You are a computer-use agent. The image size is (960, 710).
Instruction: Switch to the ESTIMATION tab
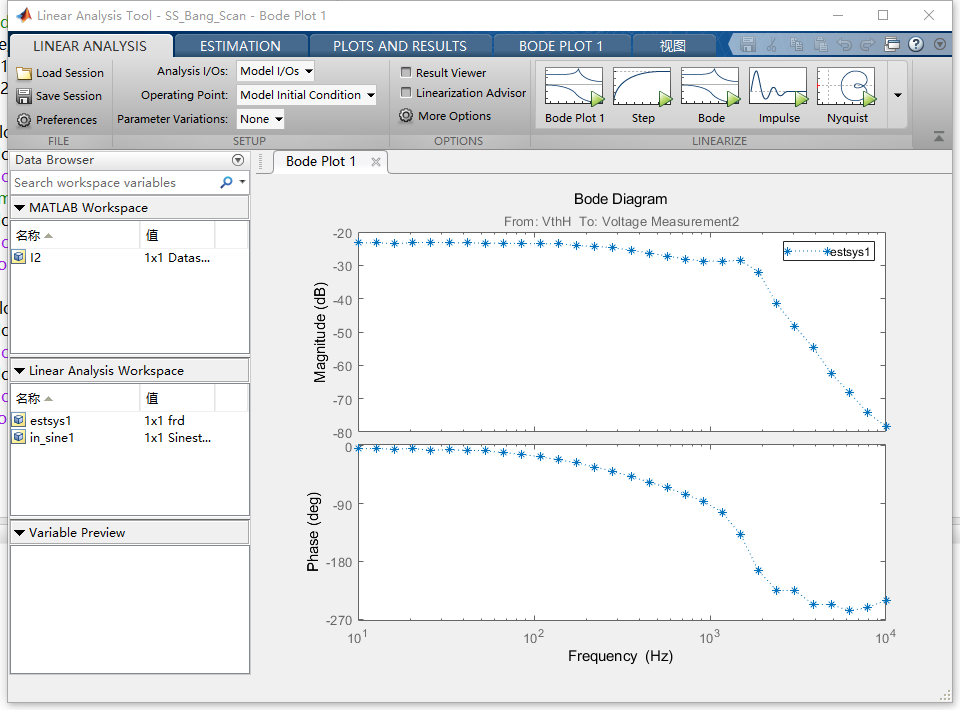[240, 45]
